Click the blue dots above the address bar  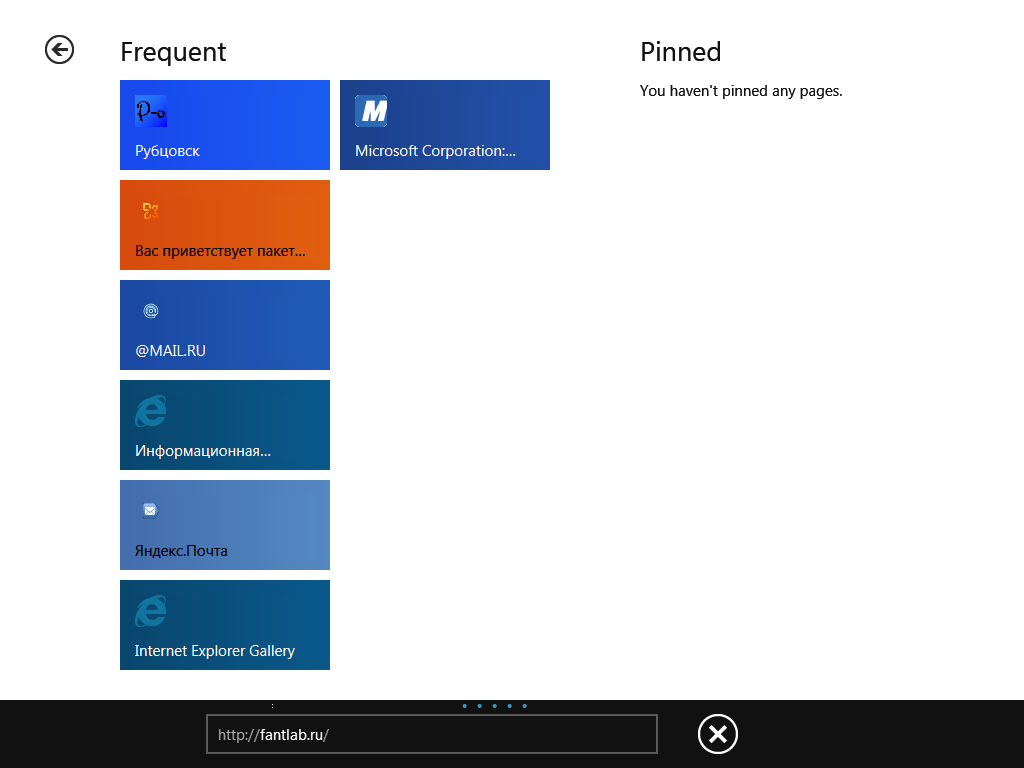pos(495,706)
